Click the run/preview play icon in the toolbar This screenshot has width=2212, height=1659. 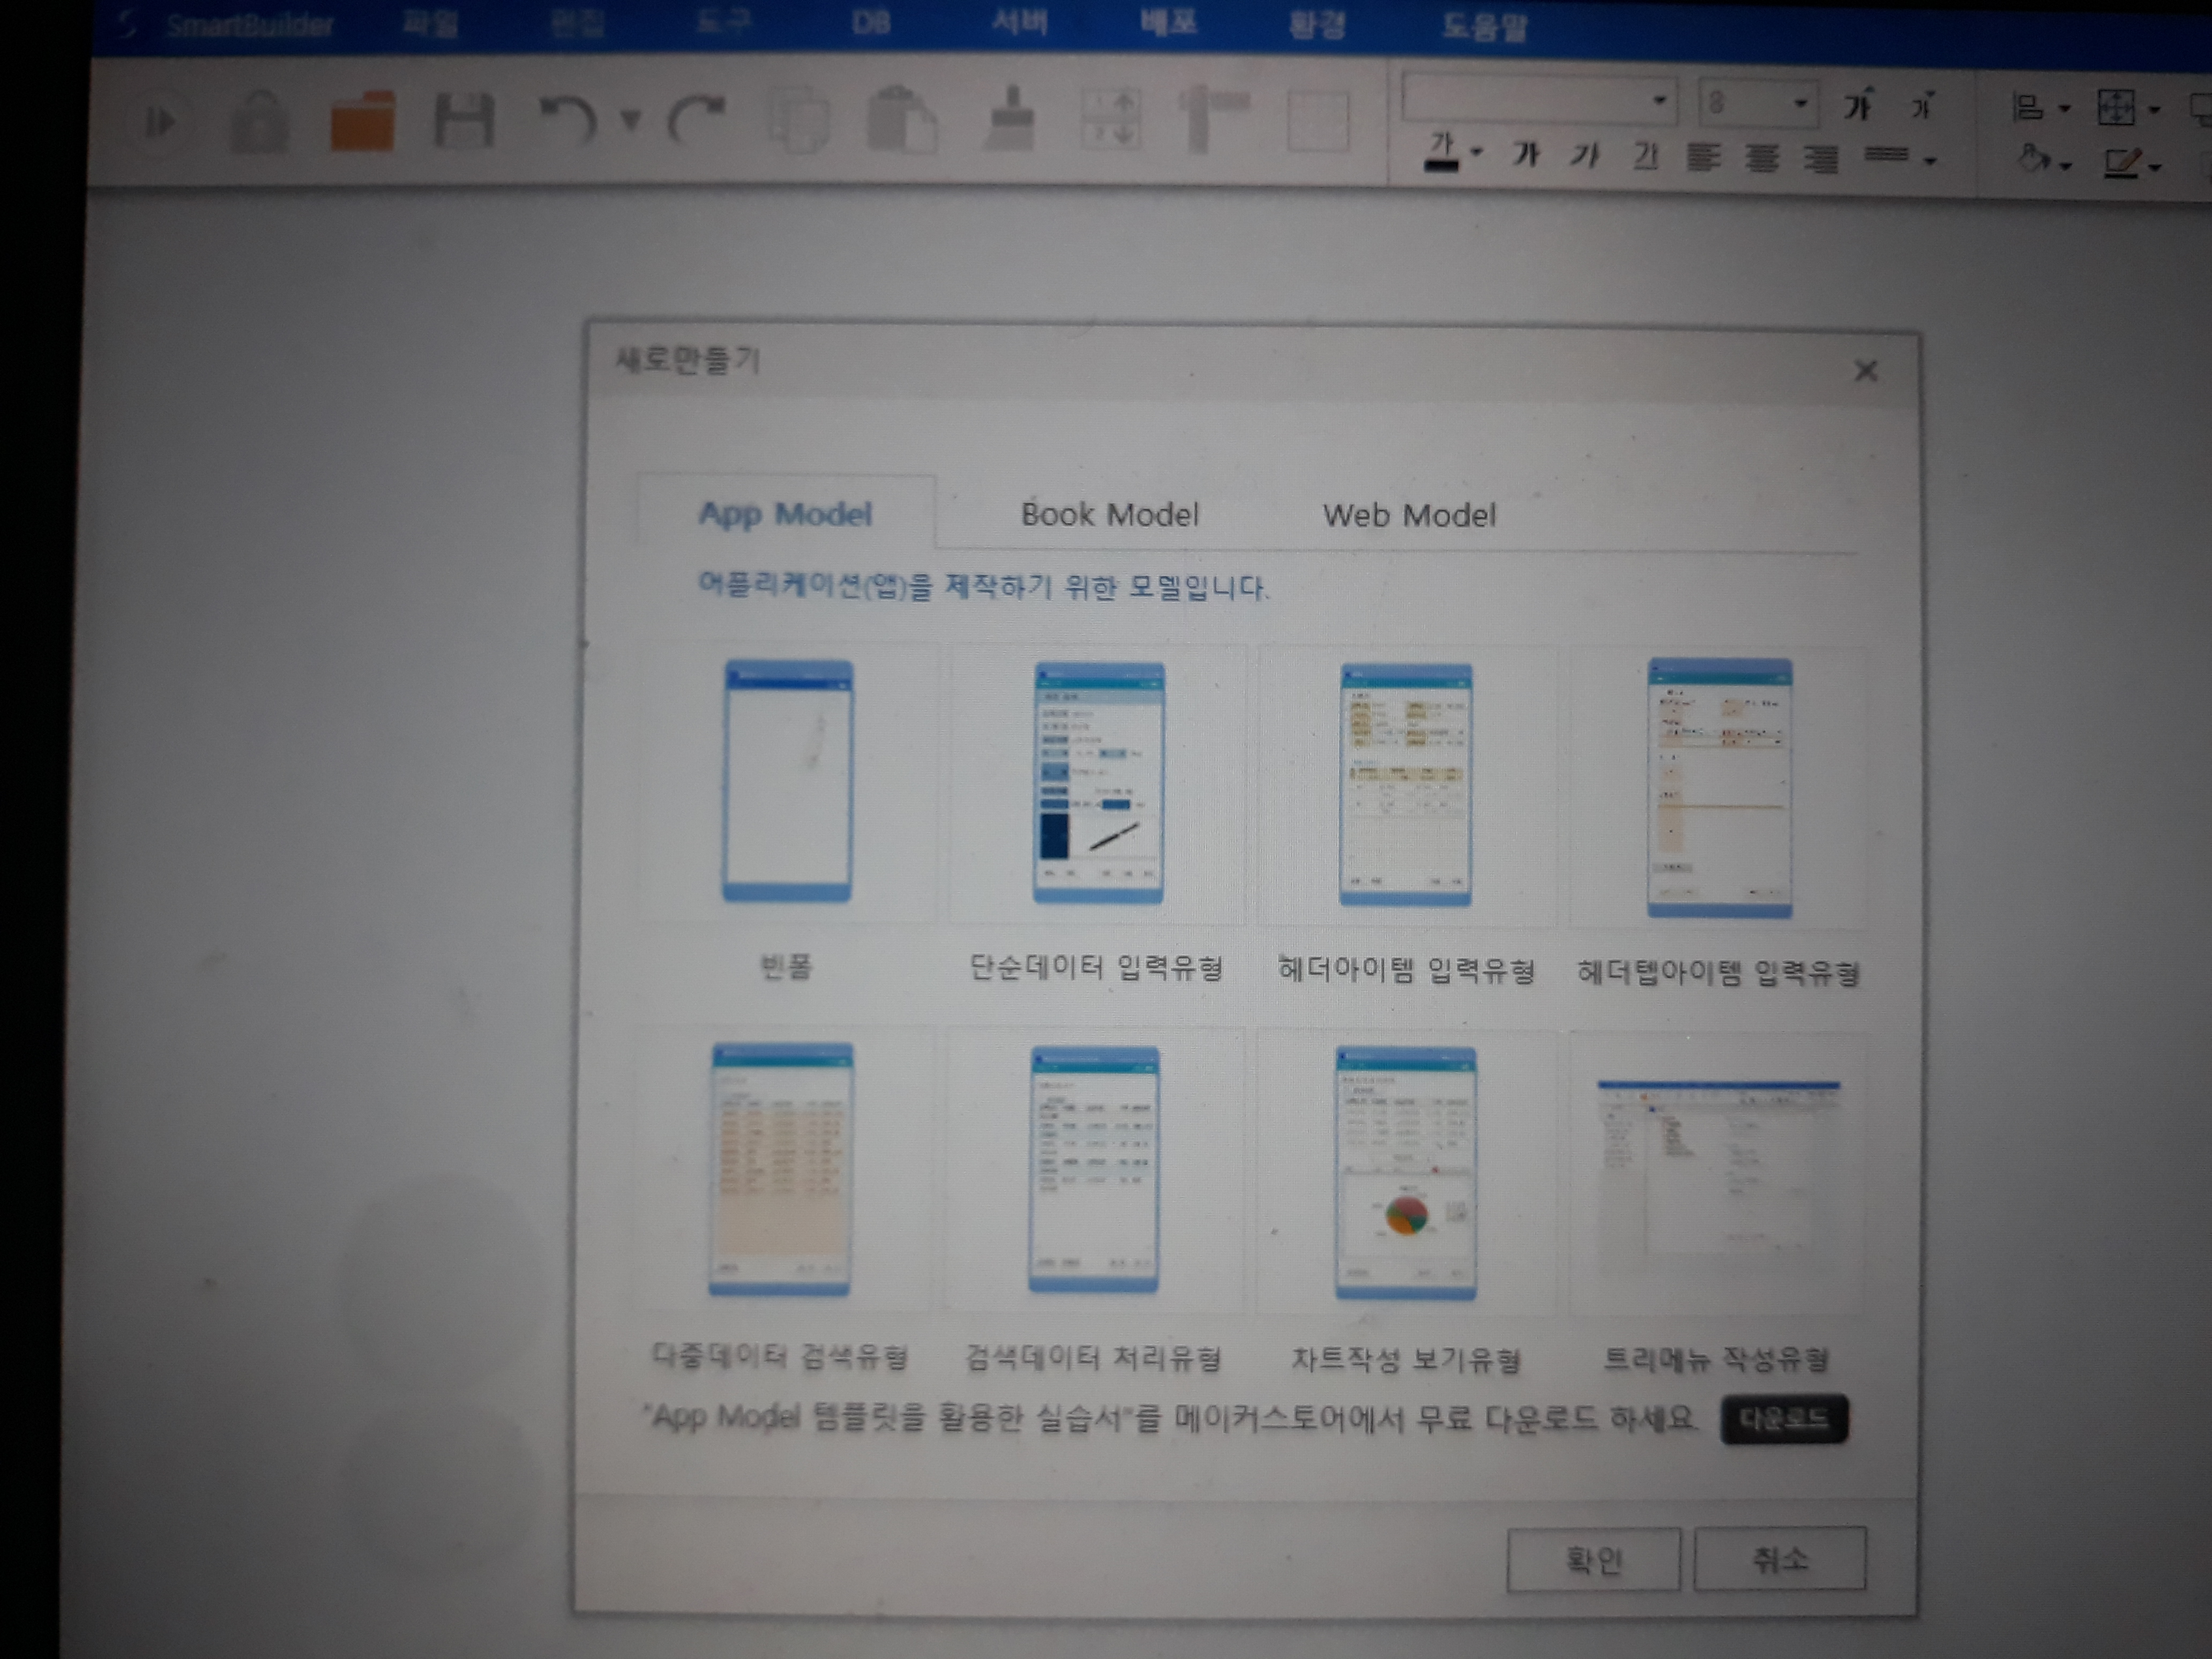tap(161, 124)
